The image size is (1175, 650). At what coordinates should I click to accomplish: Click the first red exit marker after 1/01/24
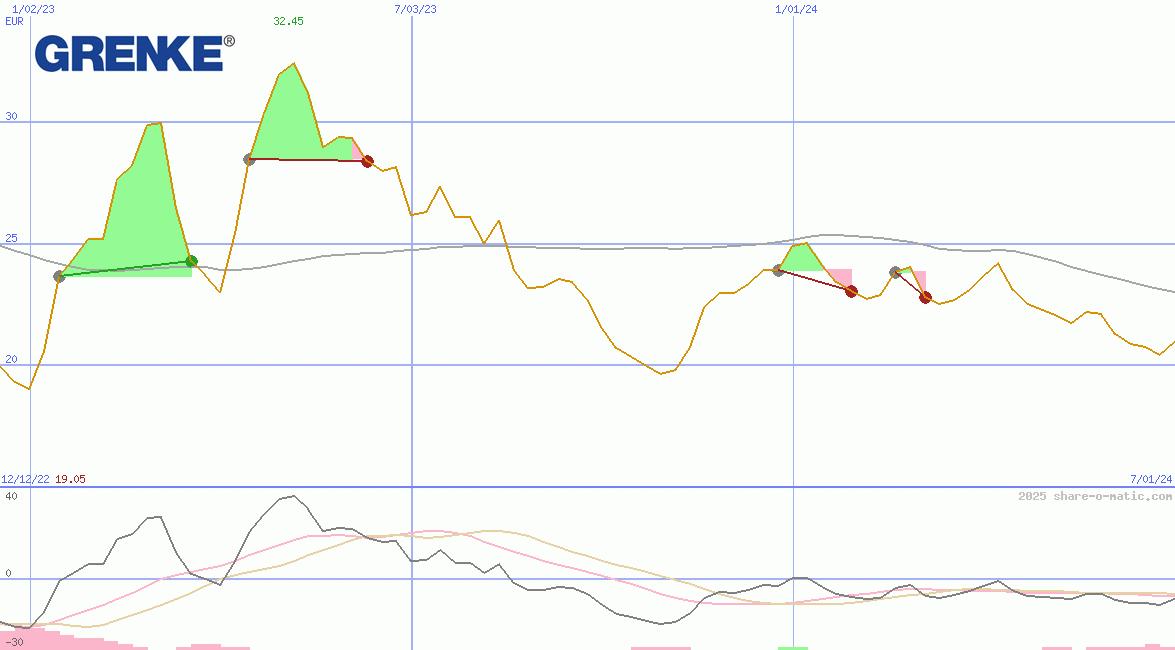(851, 291)
